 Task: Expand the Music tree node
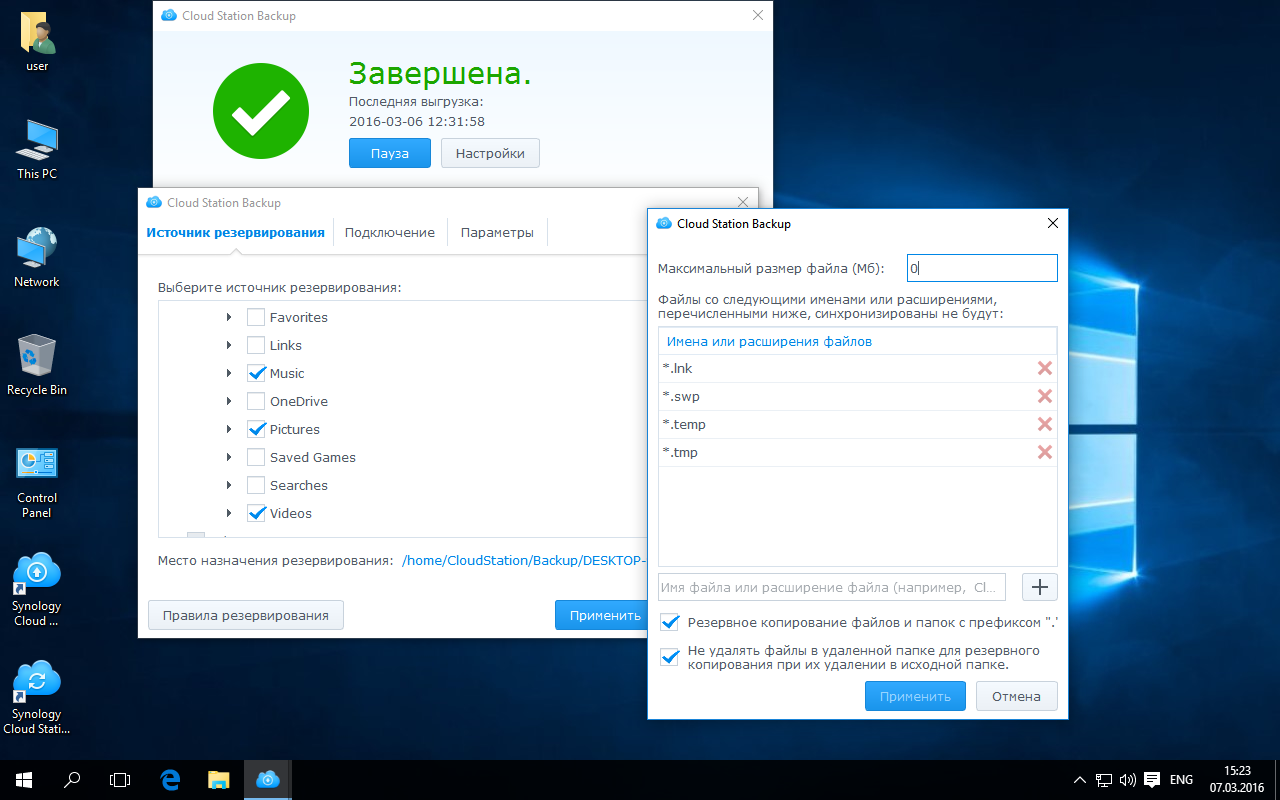pyautogui.click(x=230, y=373)
